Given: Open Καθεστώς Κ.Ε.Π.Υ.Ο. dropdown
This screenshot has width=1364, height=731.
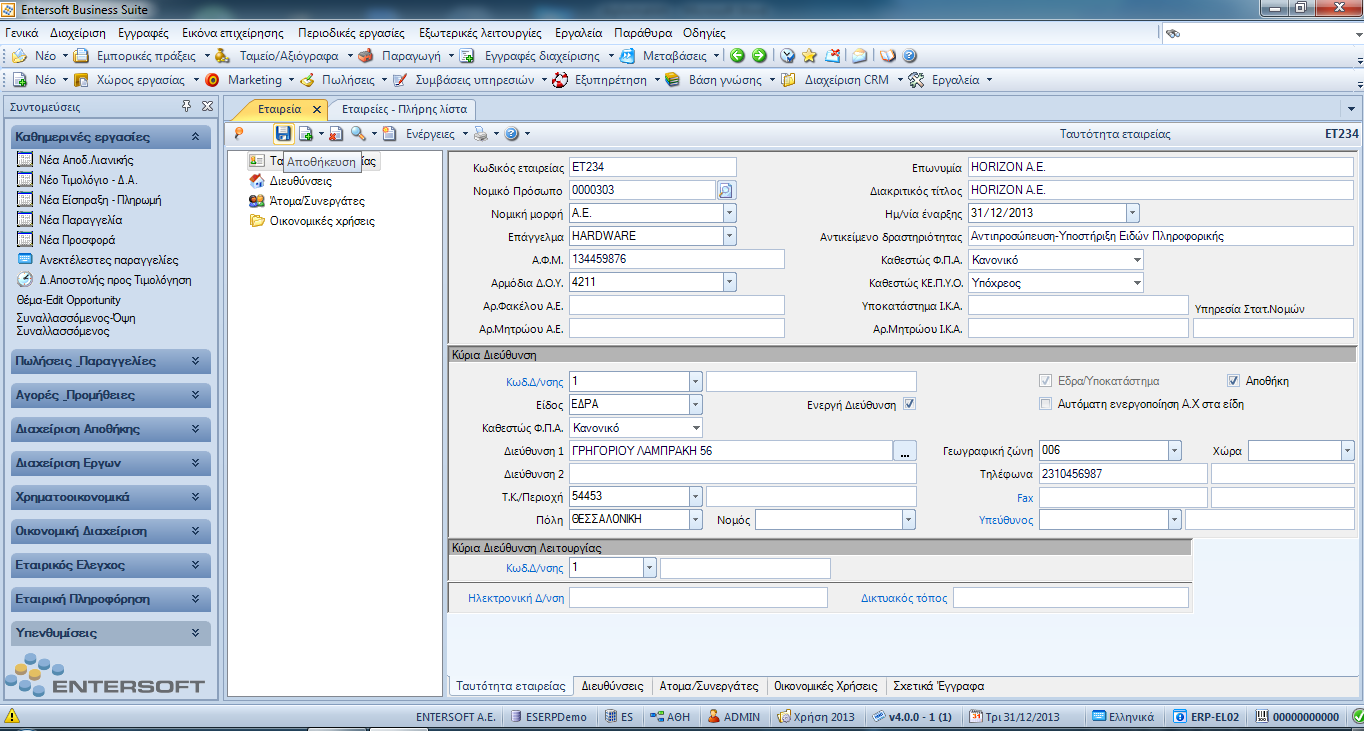Looking at the screenshot, I should (x=1136, y=283).
